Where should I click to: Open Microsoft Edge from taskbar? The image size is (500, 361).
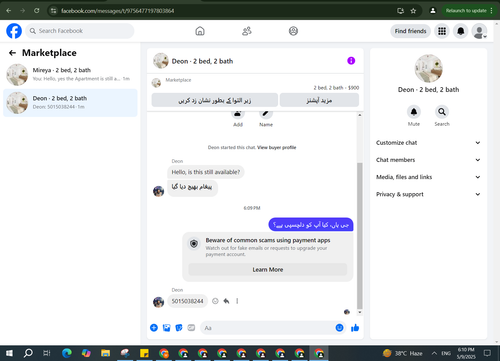(67, 353)
